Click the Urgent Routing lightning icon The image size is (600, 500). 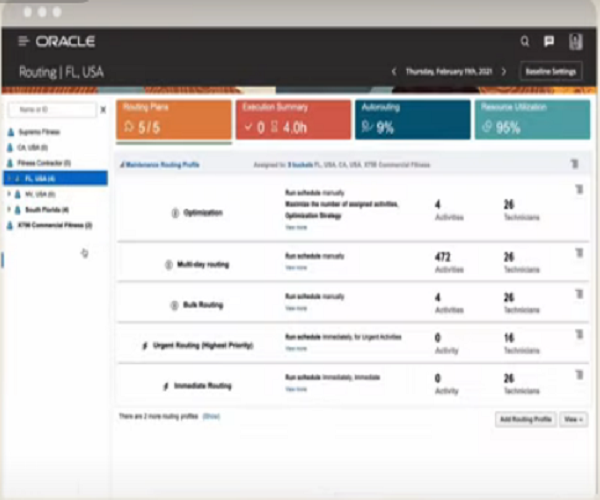pyautogui.click(x=145, y=346)
